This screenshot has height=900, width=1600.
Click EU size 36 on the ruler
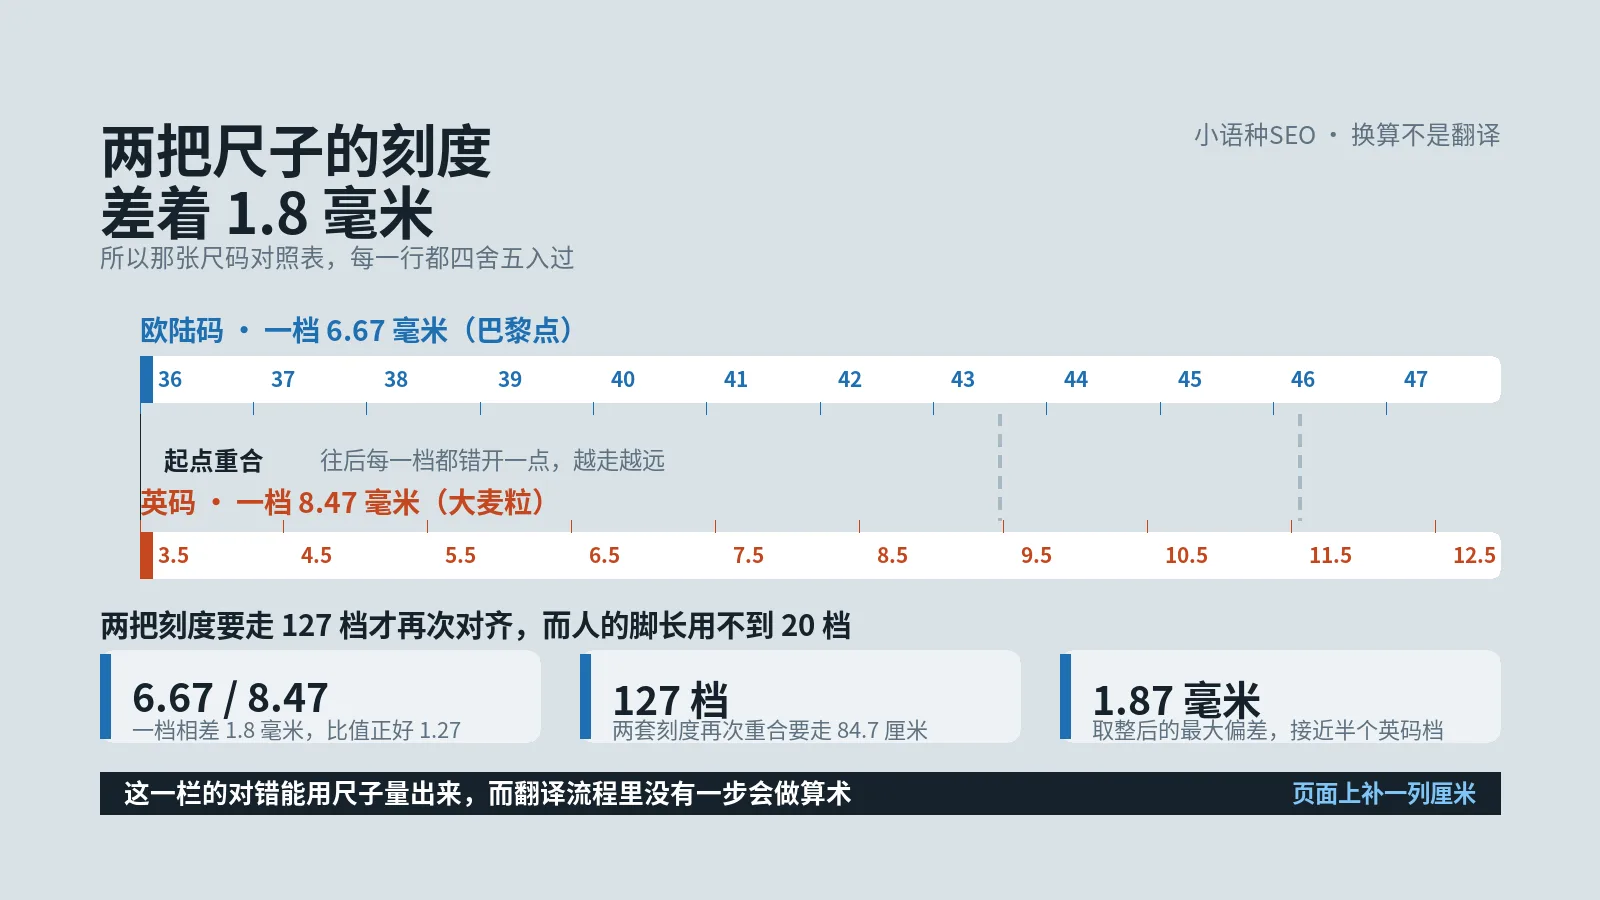coord(170,380)
